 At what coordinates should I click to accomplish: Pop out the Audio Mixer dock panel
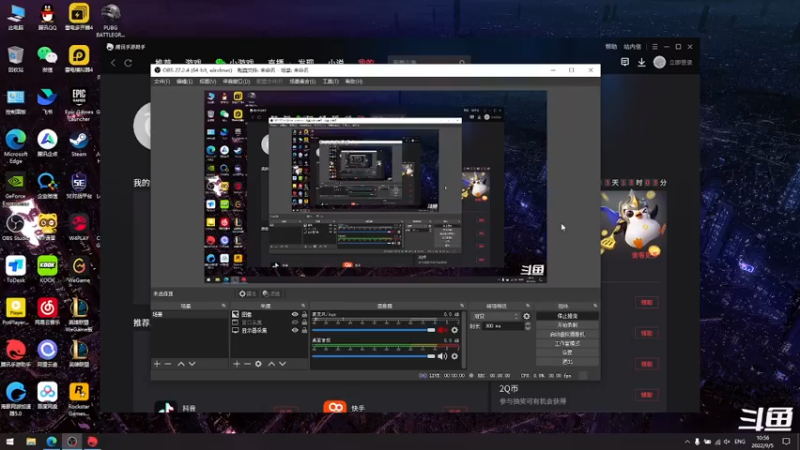[462, 306]
